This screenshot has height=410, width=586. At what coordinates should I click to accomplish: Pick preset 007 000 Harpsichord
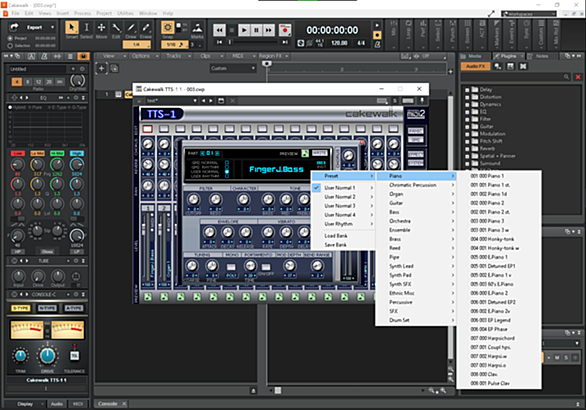coord(499,338)
